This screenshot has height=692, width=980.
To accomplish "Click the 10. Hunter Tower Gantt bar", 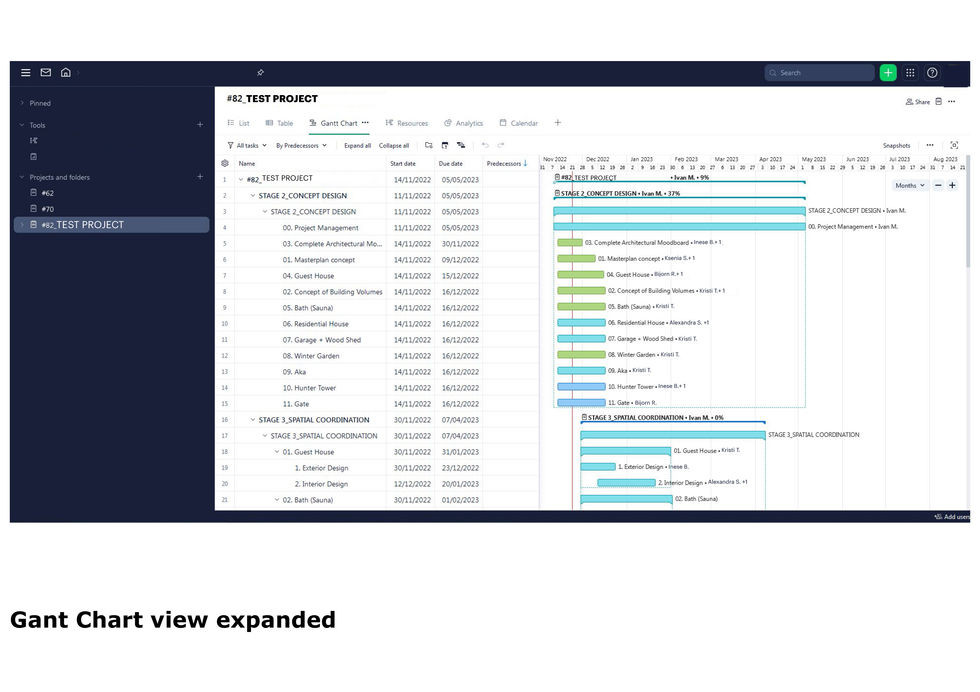I will 581,386.
